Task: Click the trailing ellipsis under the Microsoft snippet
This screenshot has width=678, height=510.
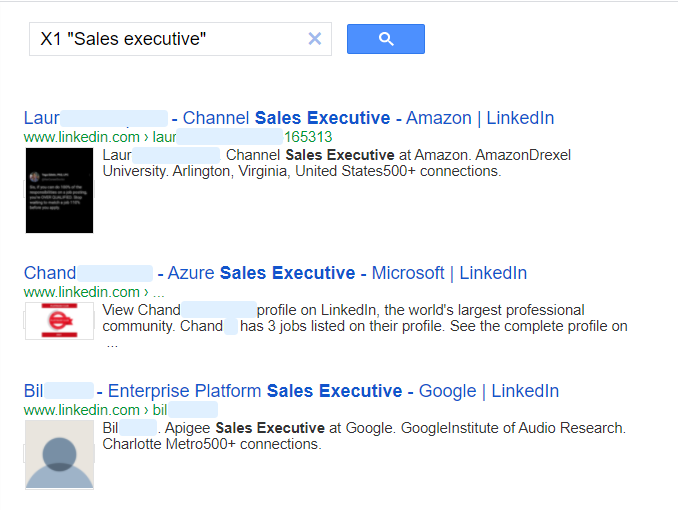Action: (112, 342)
